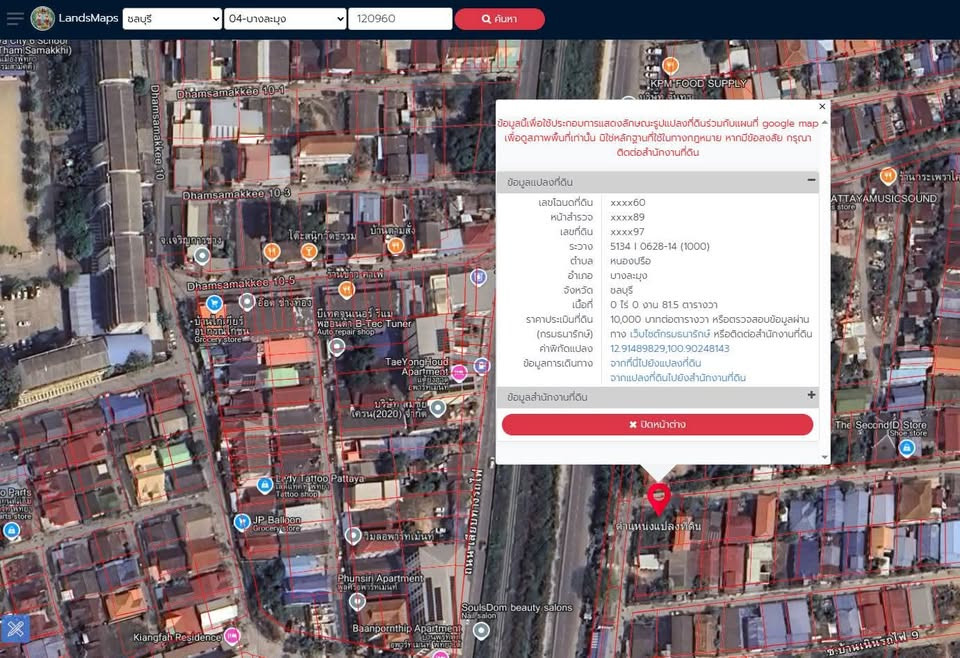Open the hamburger menu icon
The height and width of the screenshot is (658, 960).
(15, 18)
